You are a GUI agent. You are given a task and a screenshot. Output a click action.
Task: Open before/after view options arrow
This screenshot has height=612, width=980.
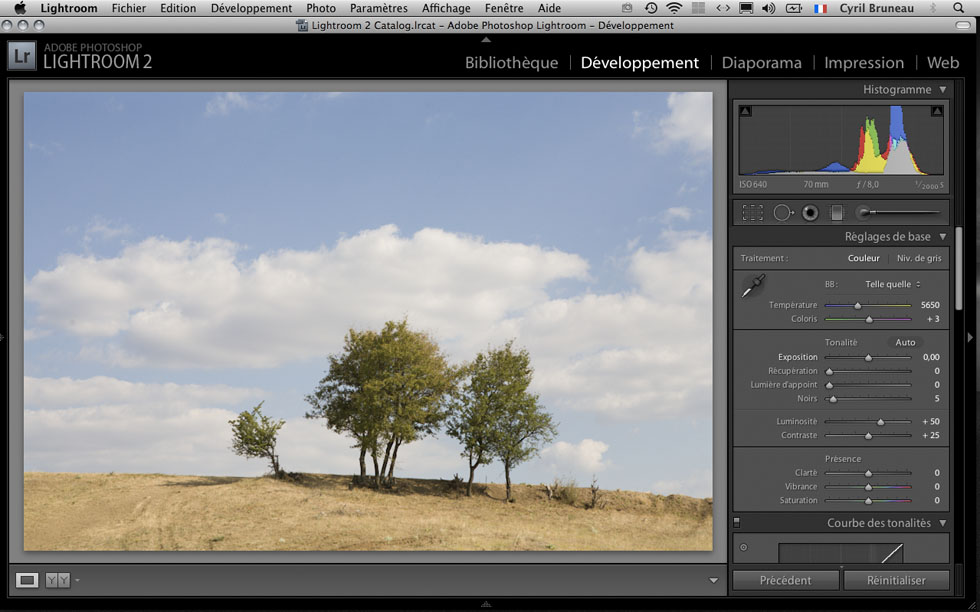[x=78, y=580]
